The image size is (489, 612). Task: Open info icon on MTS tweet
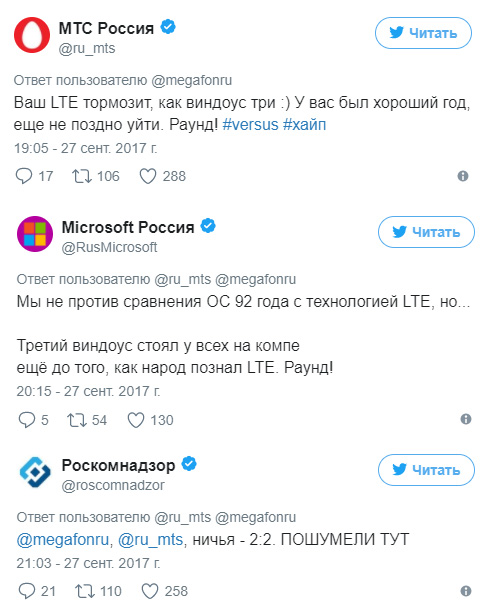[462, 176]
